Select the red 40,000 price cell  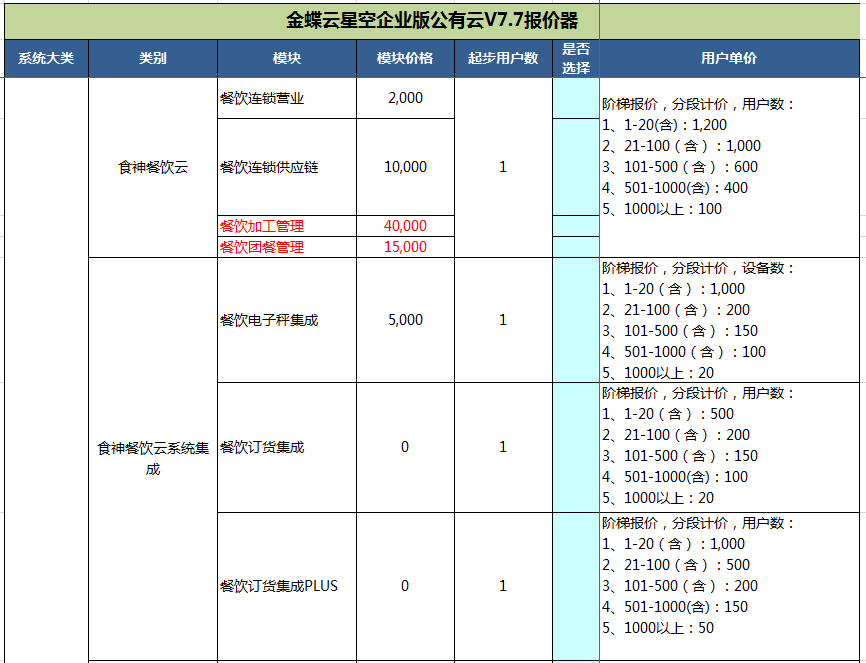click(x=405, y=226)
